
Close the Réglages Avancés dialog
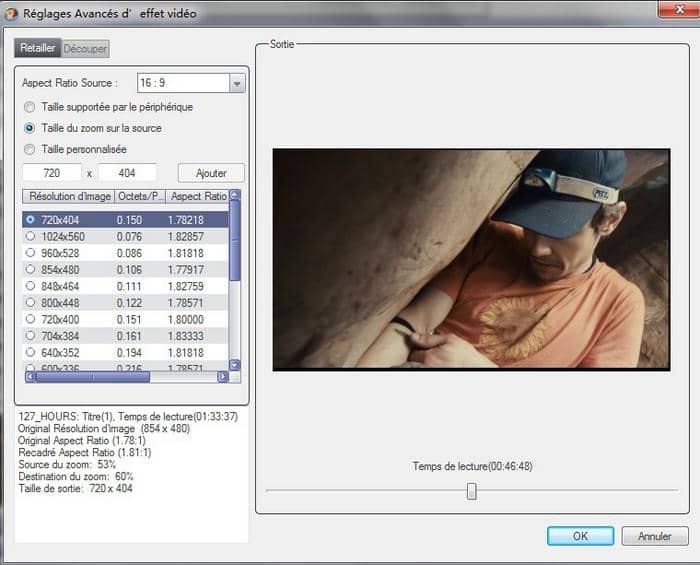point(679,9)
